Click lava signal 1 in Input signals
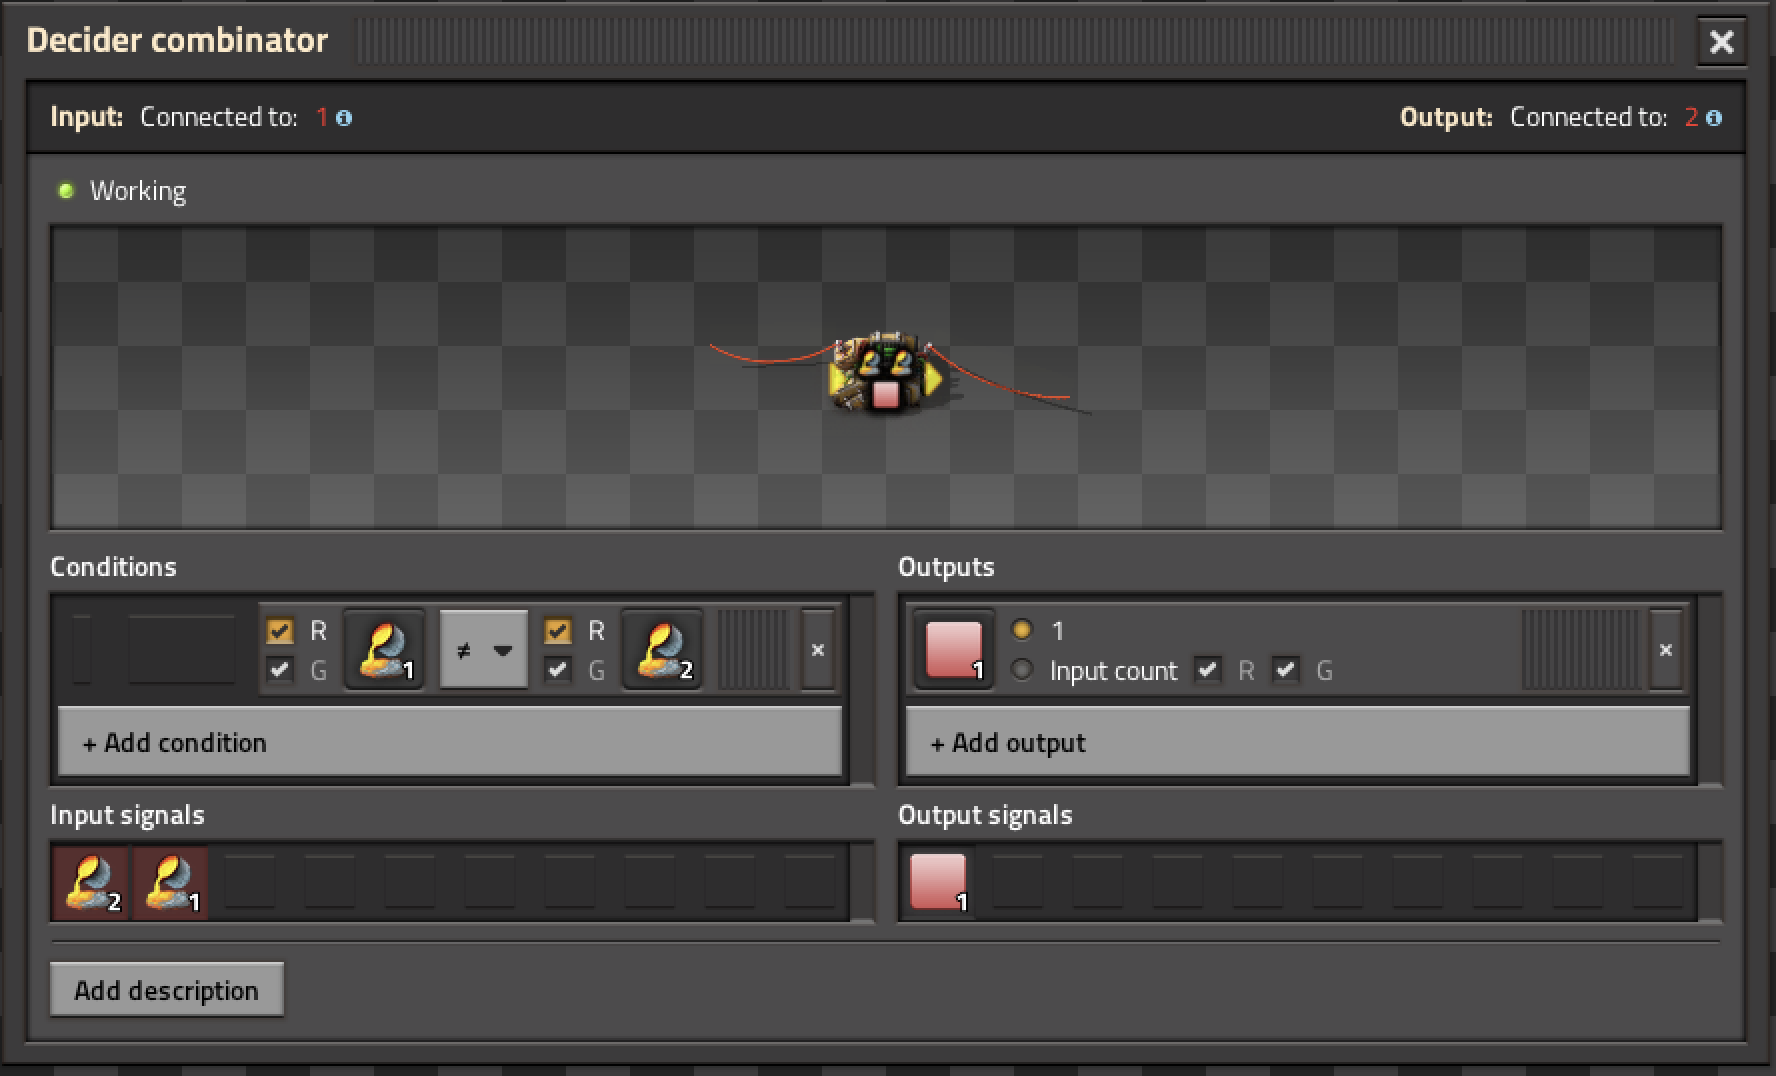1776x1076 pixels. tap(170, 883)
